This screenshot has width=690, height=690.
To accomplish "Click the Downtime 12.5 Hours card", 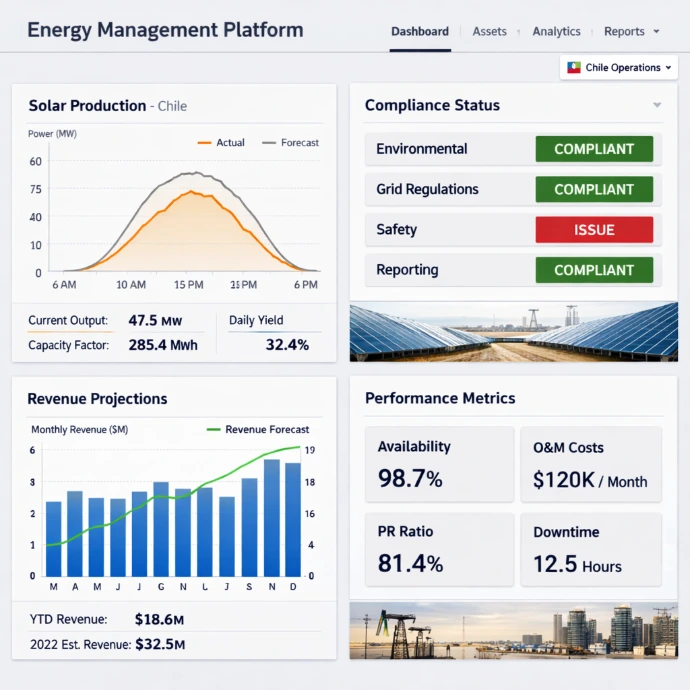I will (x=590, y=549).
